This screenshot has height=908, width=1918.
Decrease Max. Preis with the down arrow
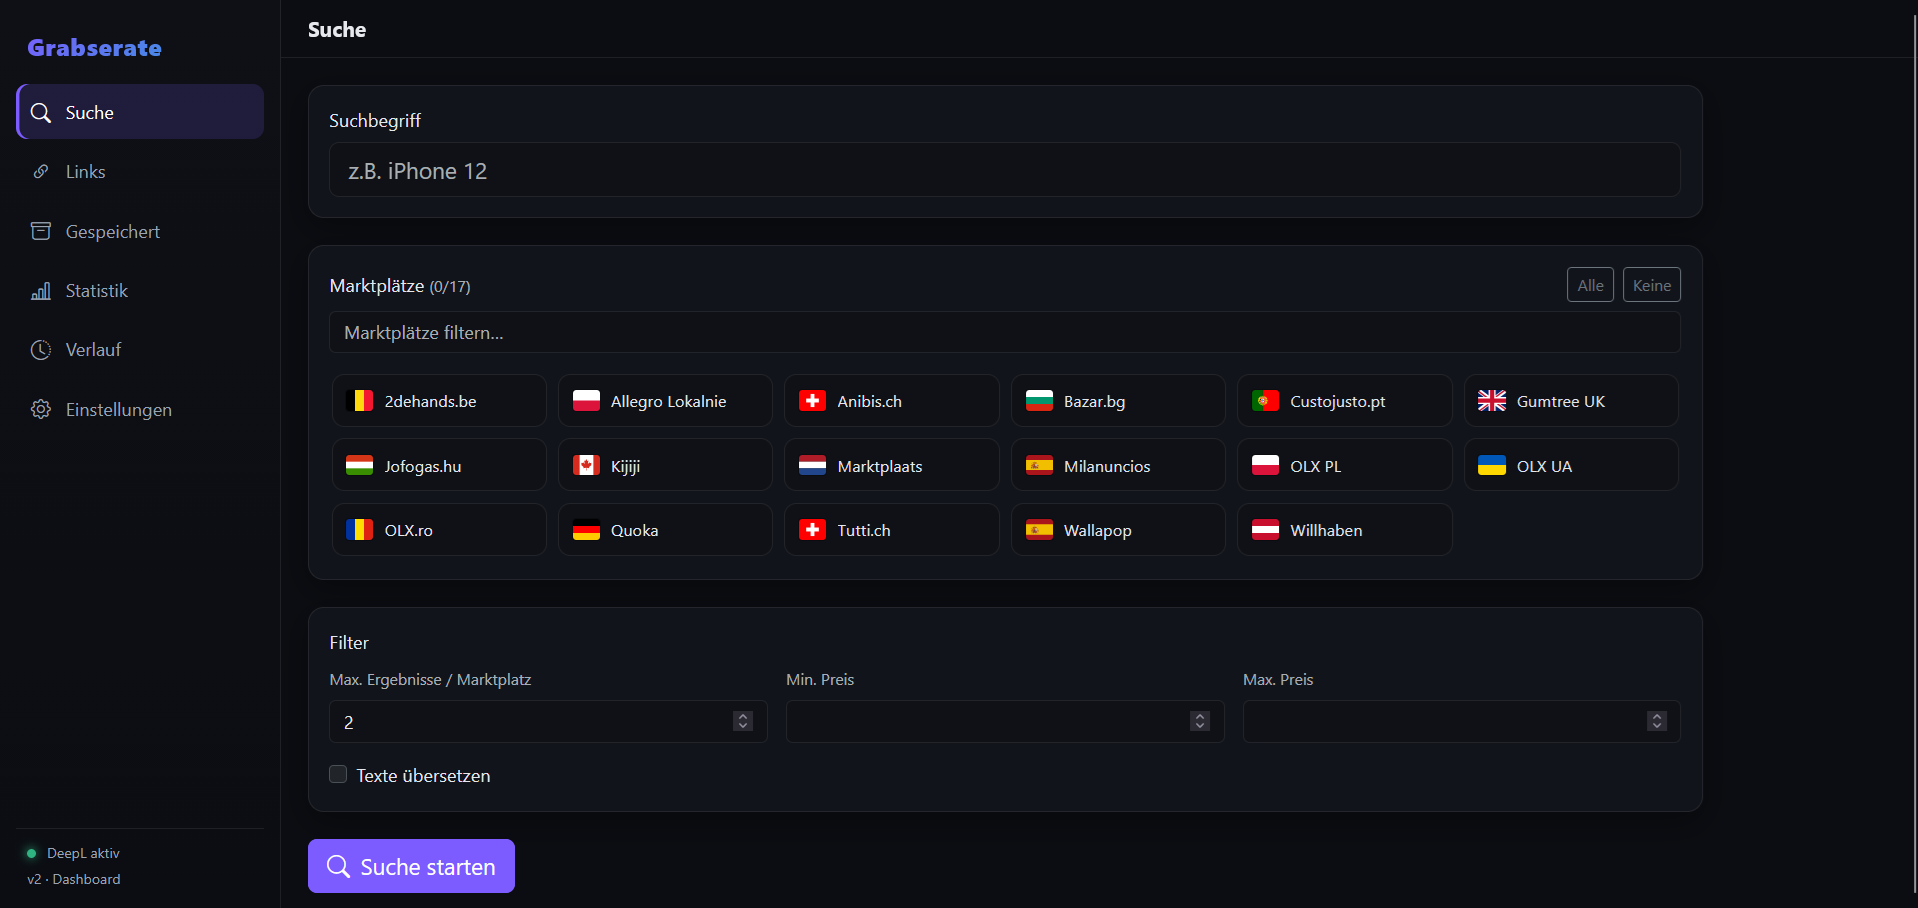click(1657, 726)
